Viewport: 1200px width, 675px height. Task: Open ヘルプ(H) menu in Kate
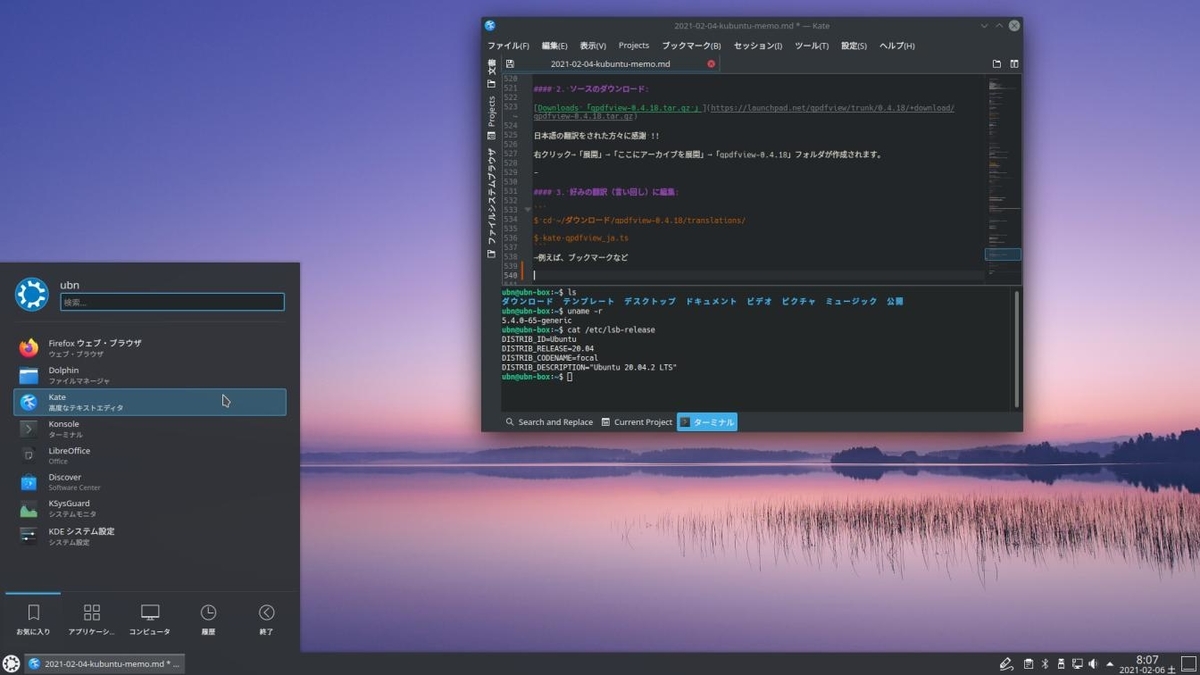coord(897,46)
